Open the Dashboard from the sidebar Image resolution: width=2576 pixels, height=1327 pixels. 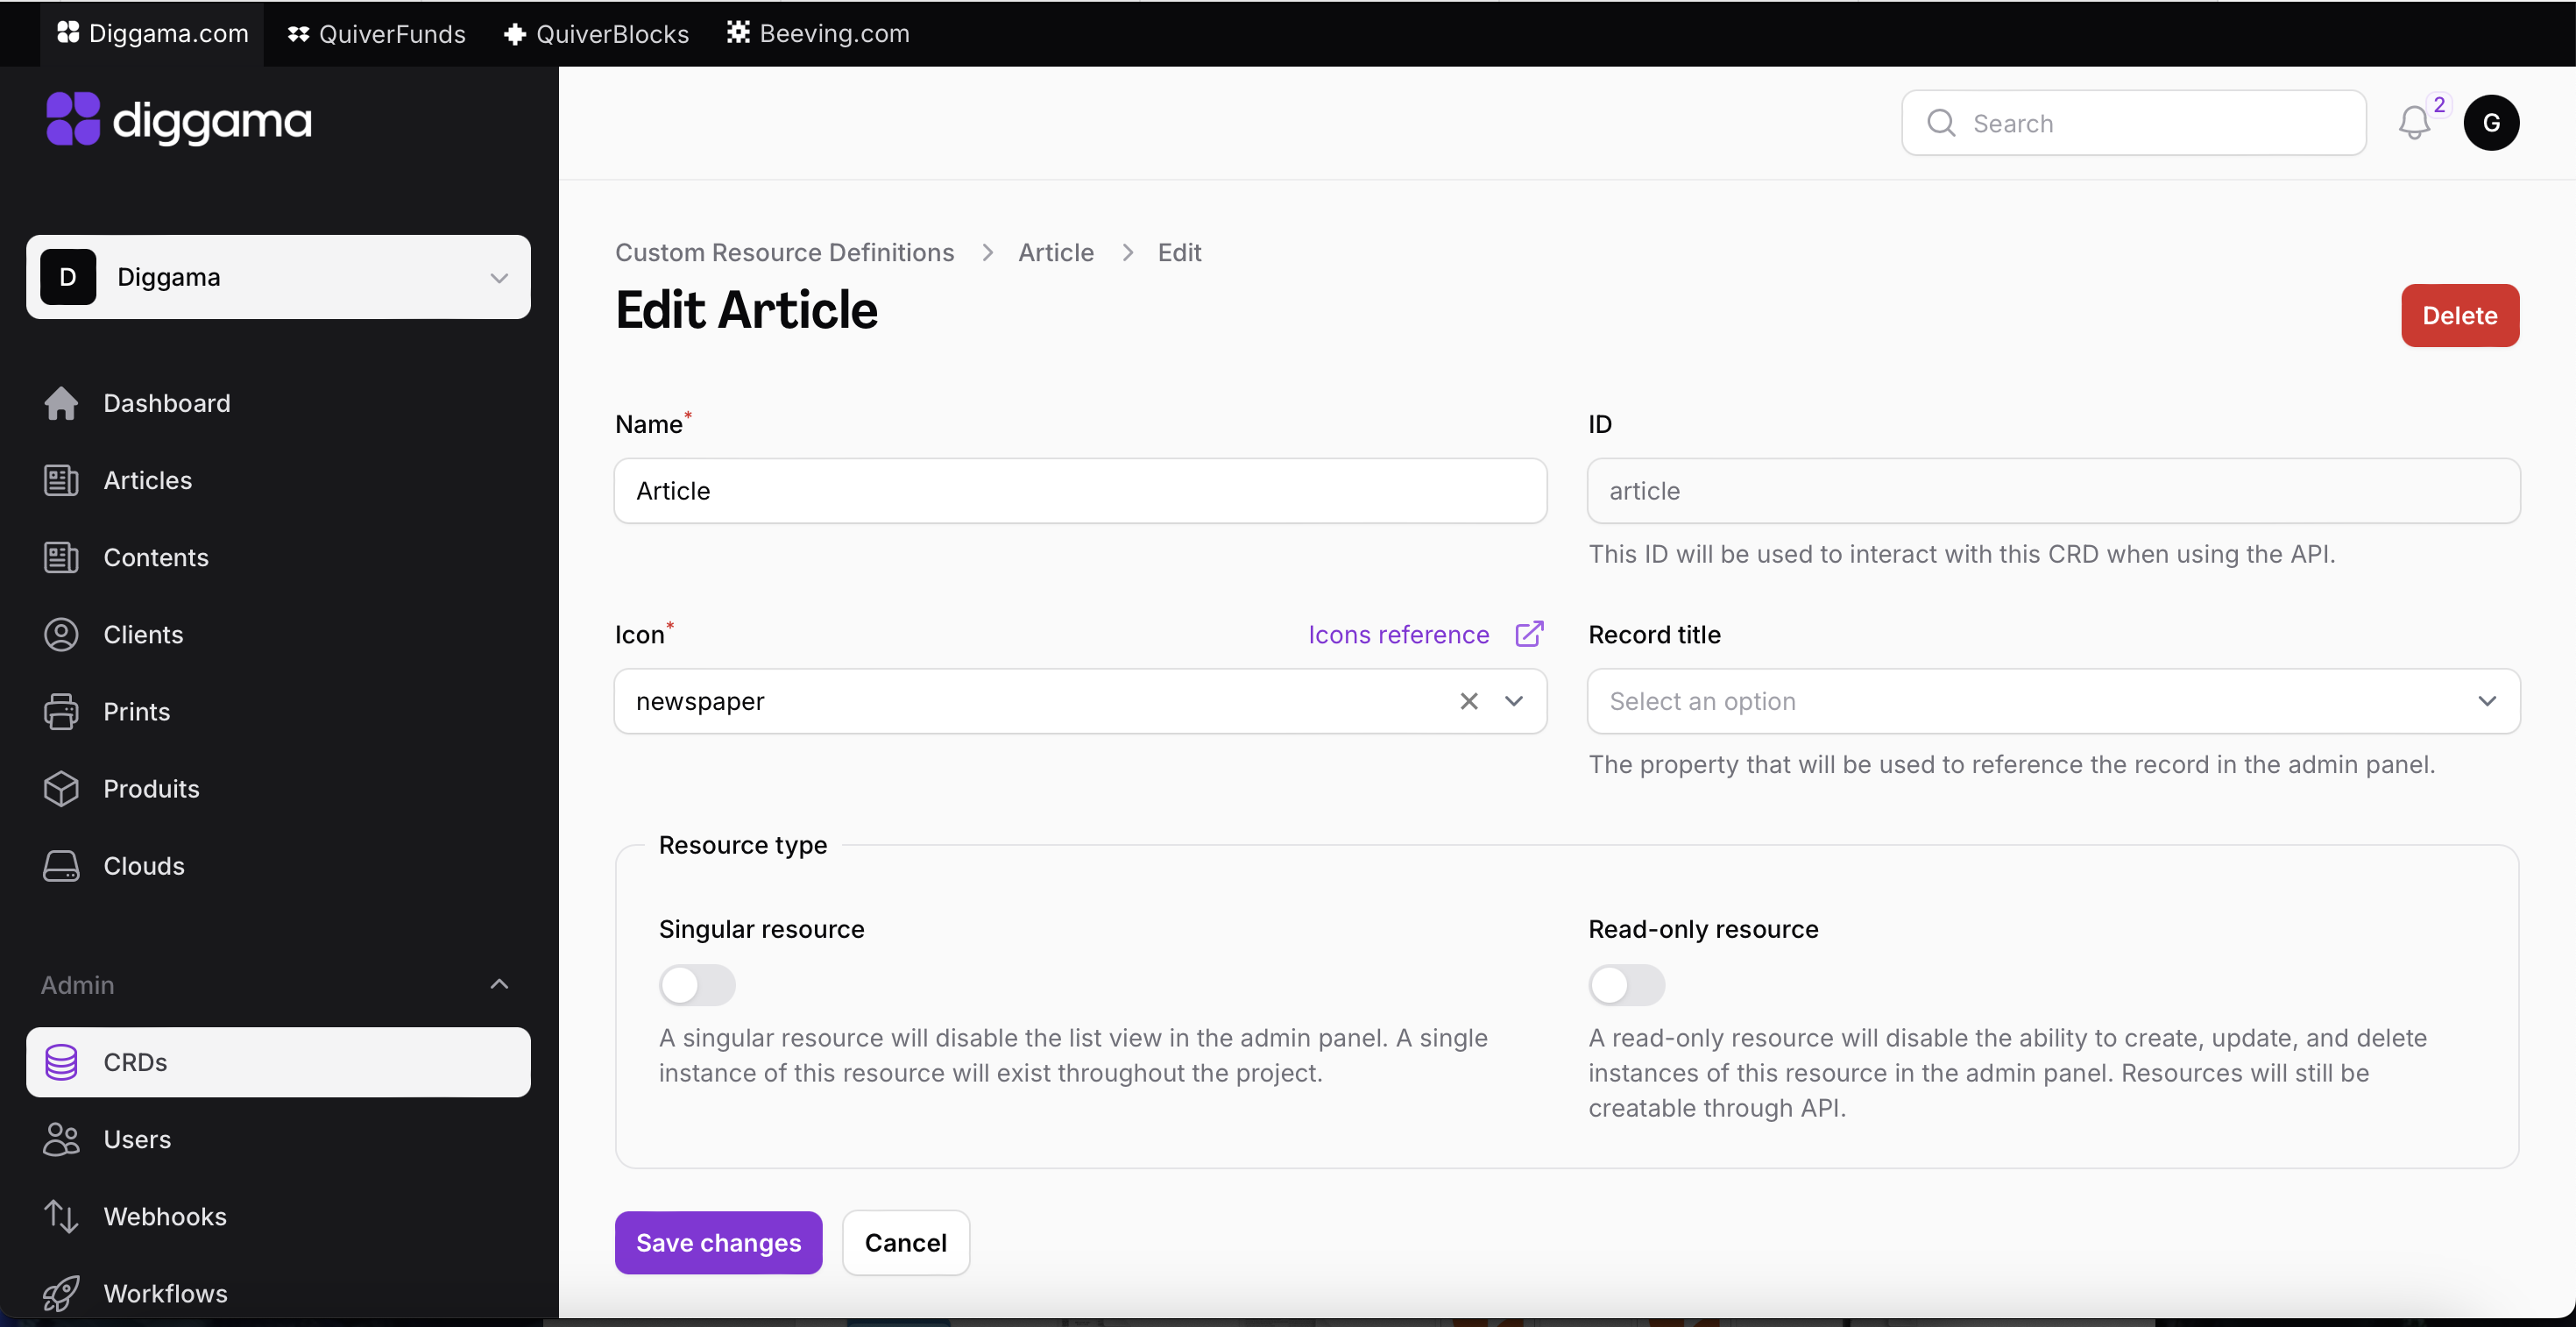[166, 403]
